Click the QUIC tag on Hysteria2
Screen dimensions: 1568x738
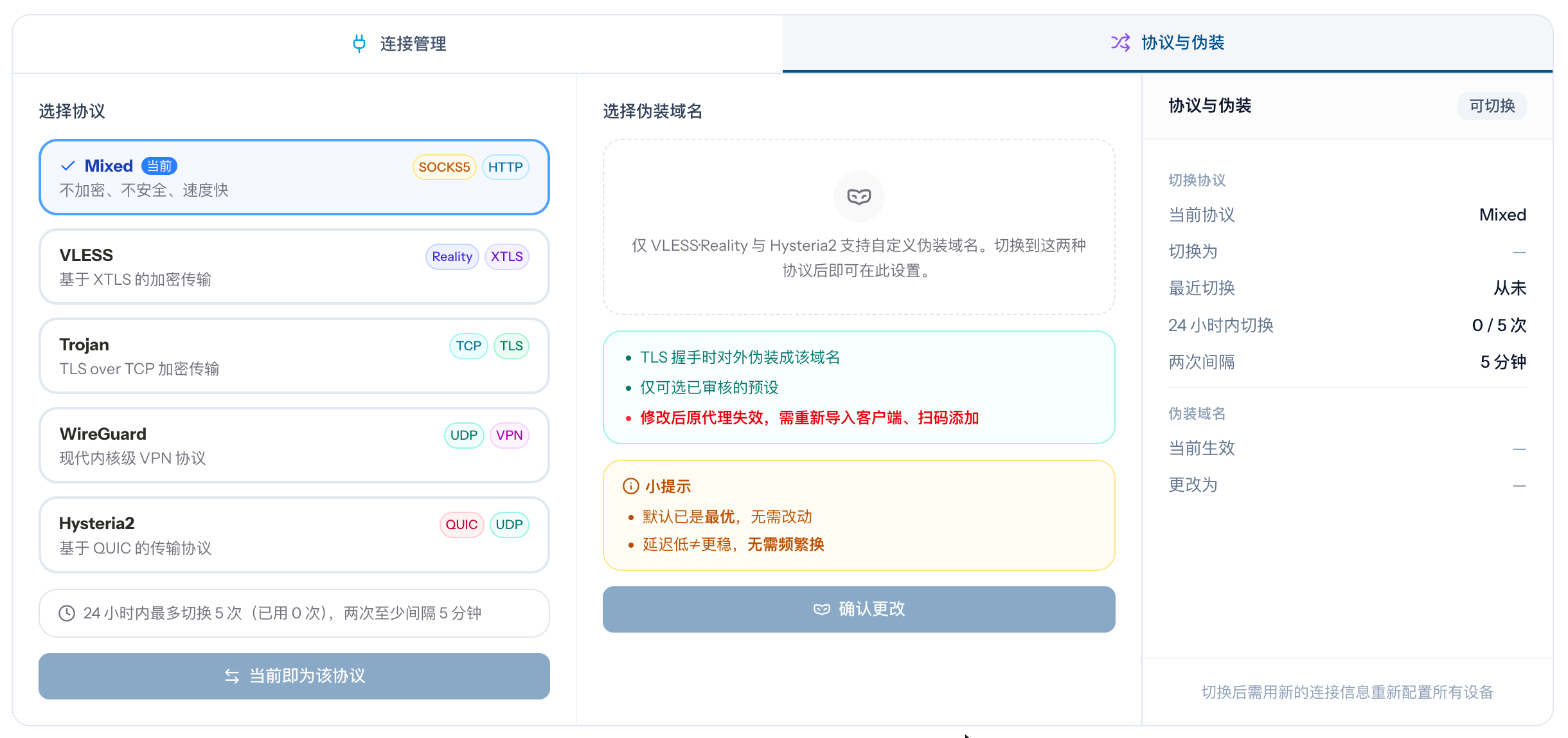[x=462, y=525]
